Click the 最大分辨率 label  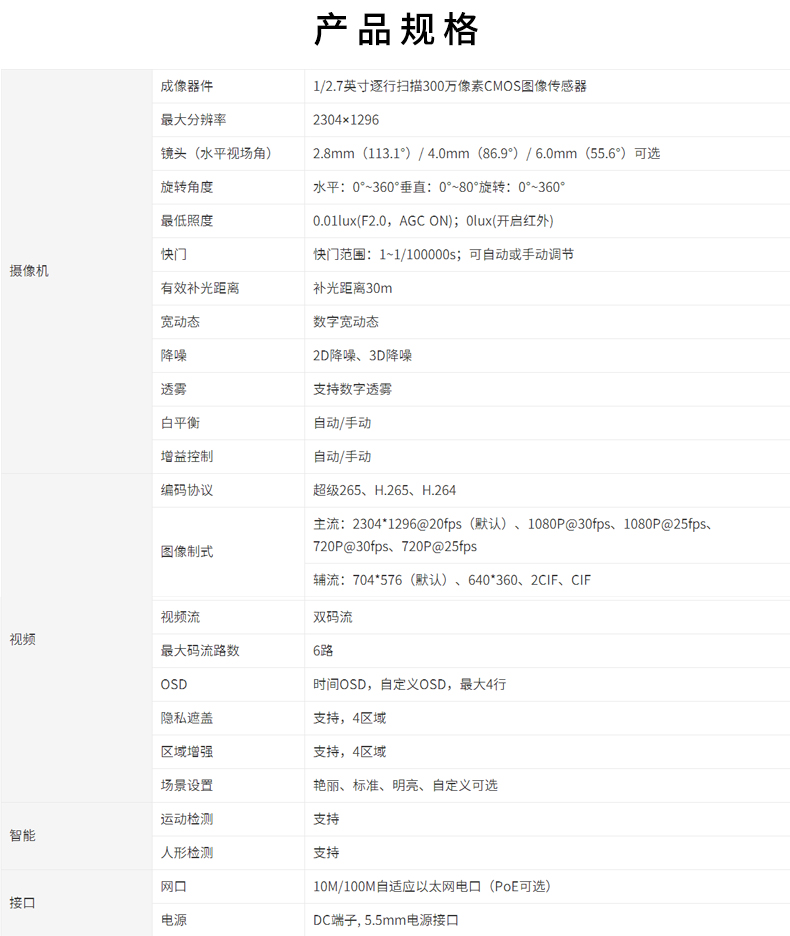coord(193,120)
